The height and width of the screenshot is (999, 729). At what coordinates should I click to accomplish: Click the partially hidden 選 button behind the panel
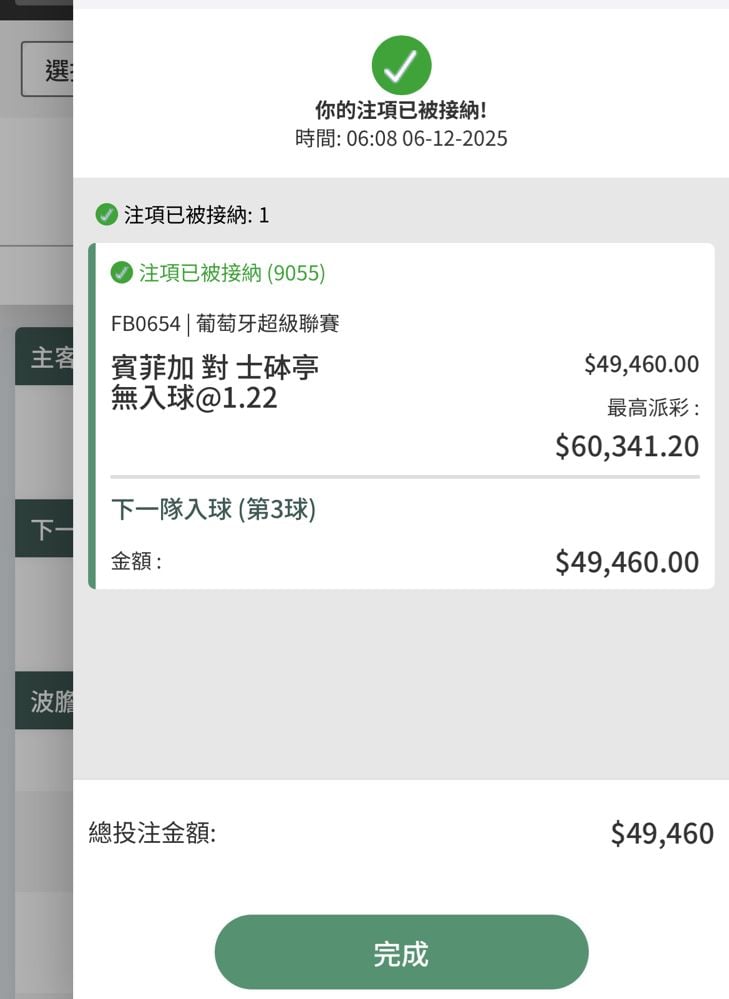click(48, 70)
